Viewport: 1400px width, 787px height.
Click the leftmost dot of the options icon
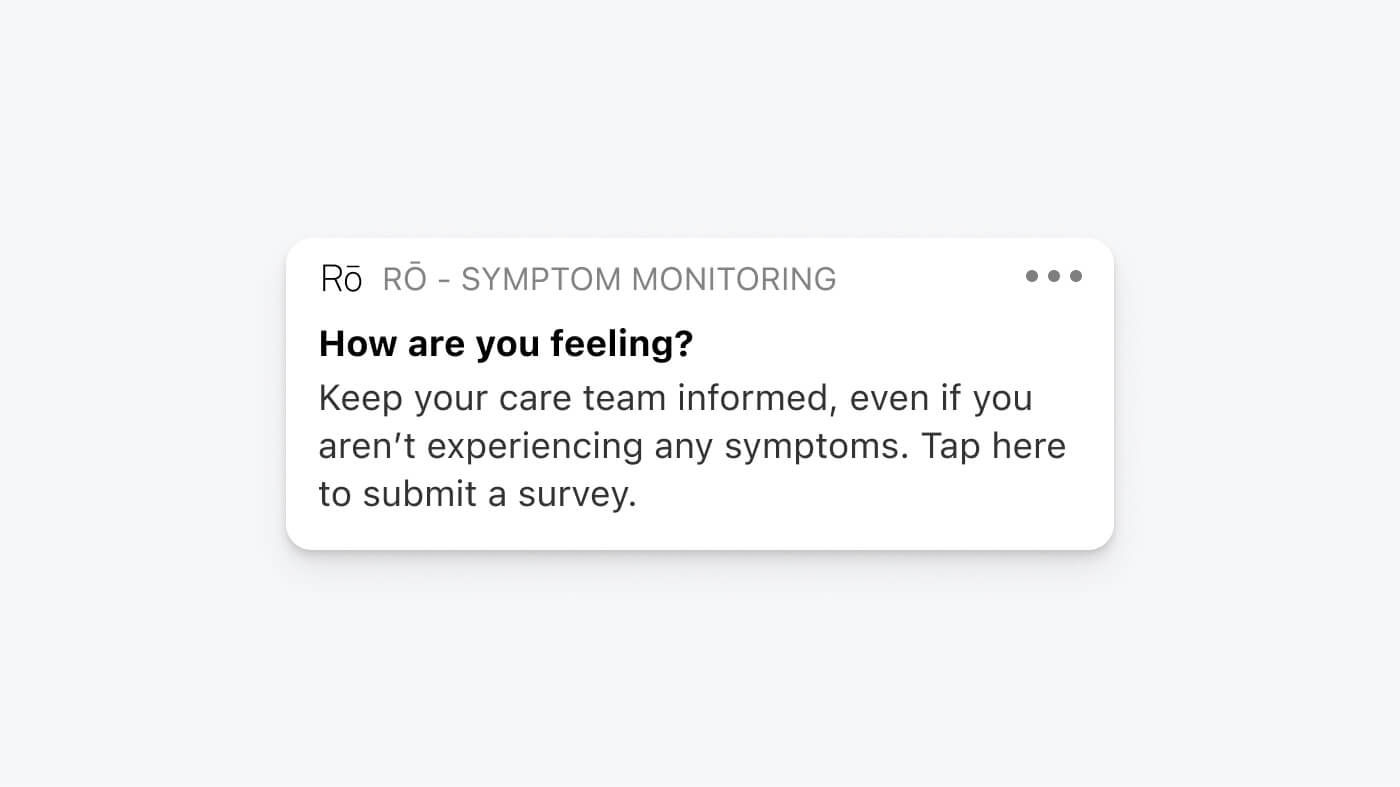pyautogui.click(x=1032, y=276)
